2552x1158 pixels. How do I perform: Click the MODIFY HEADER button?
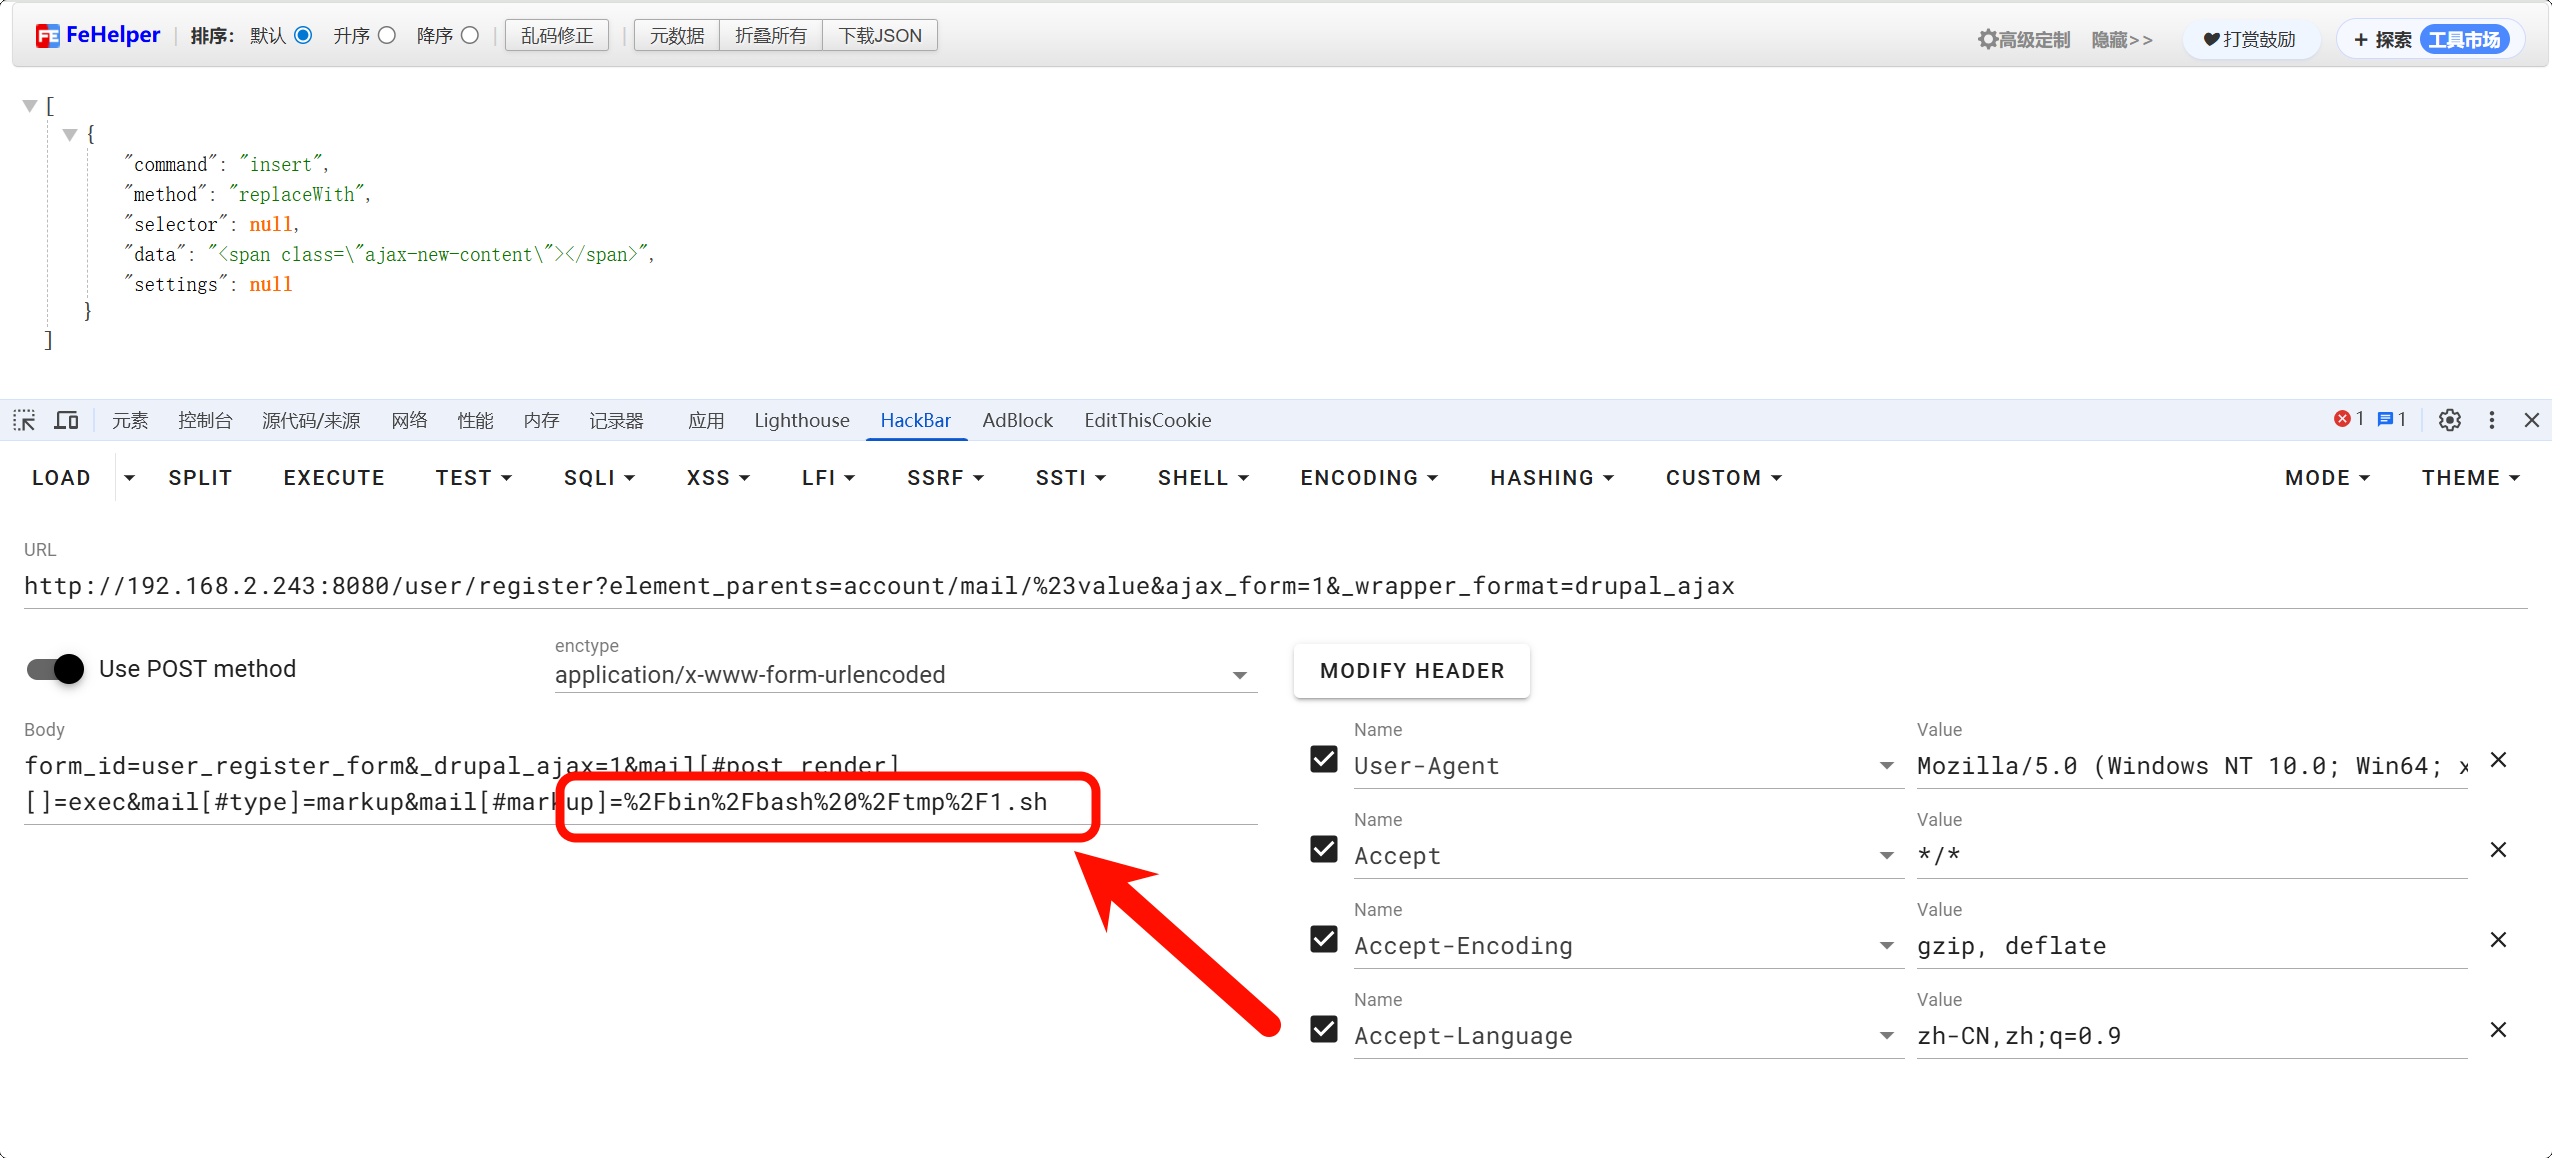click(1411, 671)
